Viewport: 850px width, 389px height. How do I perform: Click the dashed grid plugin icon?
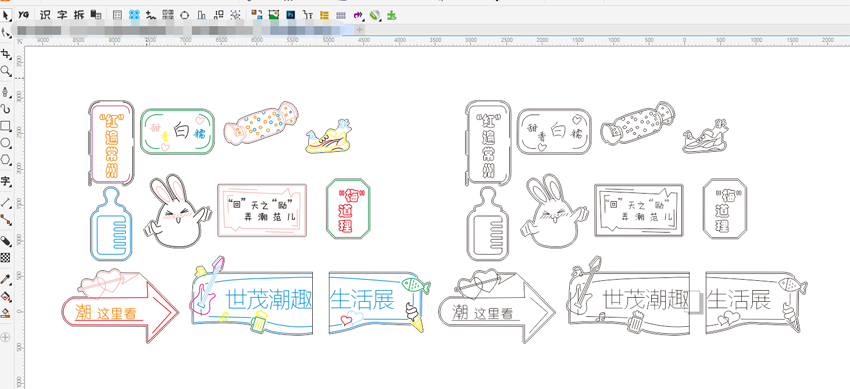pyautogui.click(x=168, y=15)
